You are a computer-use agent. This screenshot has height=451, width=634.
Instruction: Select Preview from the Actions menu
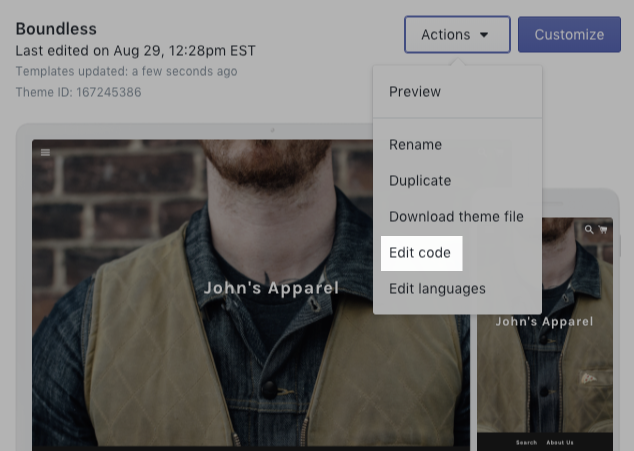[415, 92]
